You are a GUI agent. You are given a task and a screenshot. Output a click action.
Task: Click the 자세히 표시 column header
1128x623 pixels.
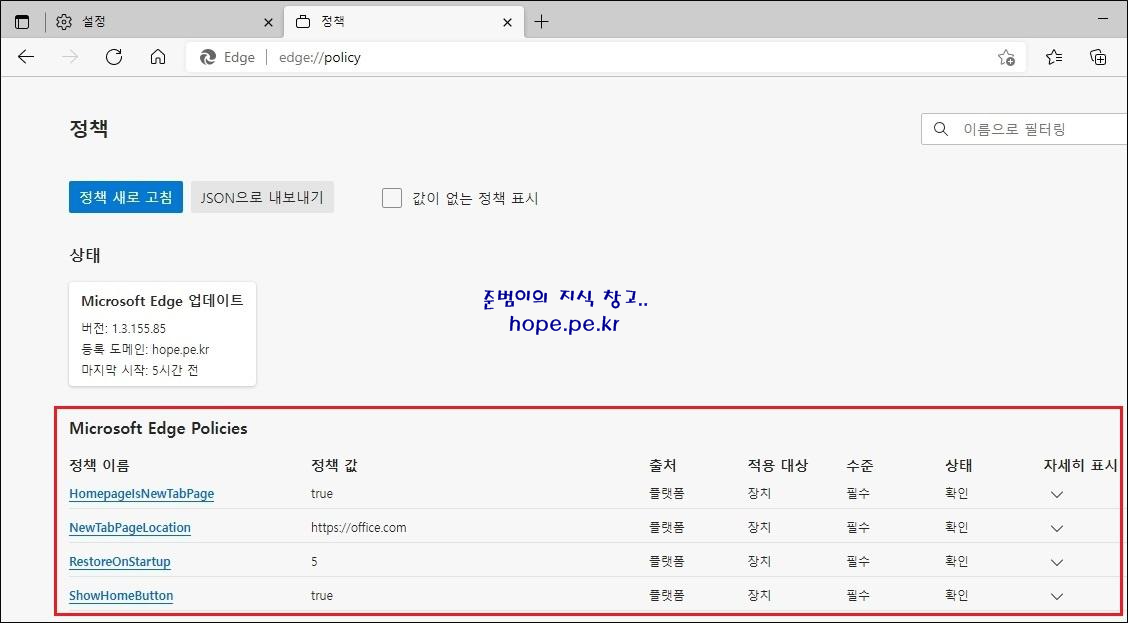pyautogui.click(x=1081, y=465)
